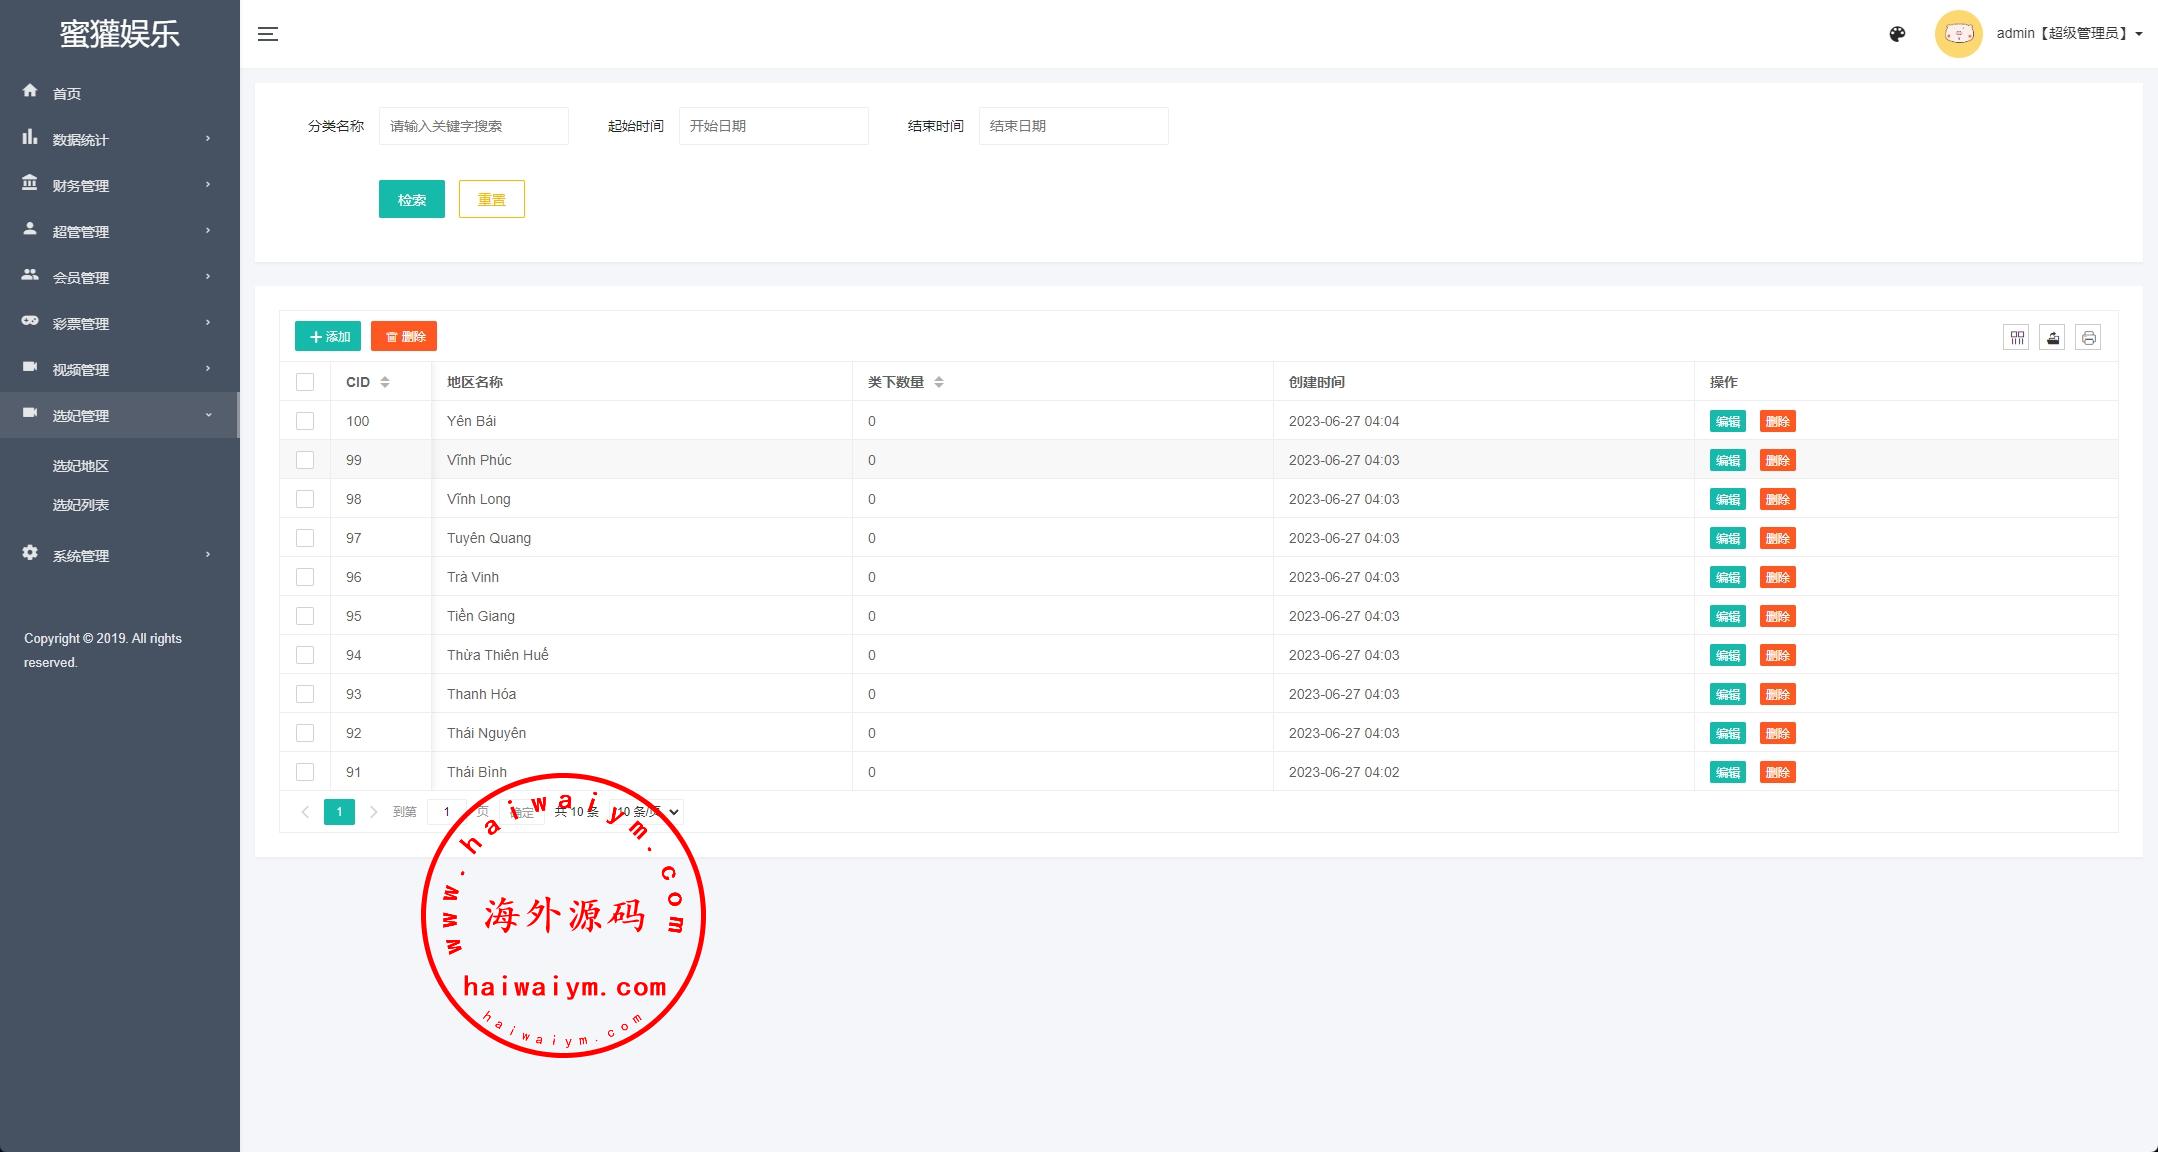Click the 开始日期 start date field

pyautogui.click(x=773, y=126)
